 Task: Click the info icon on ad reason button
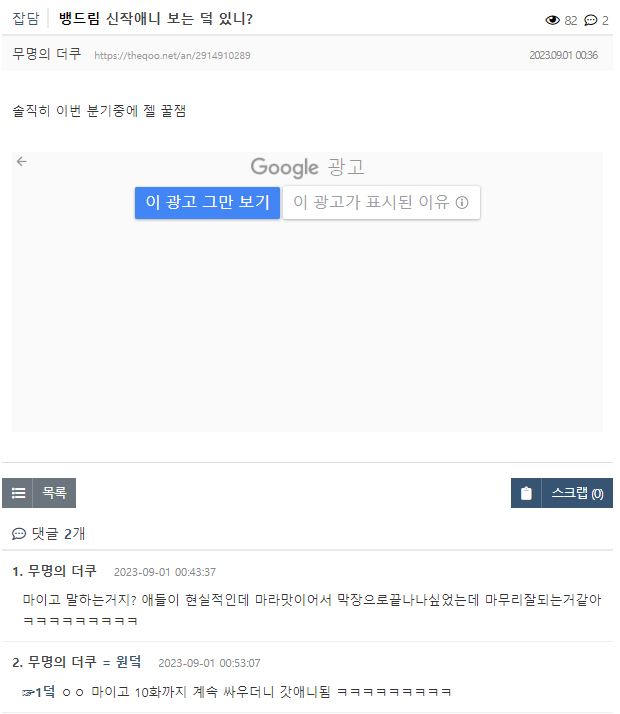[462, 202]
